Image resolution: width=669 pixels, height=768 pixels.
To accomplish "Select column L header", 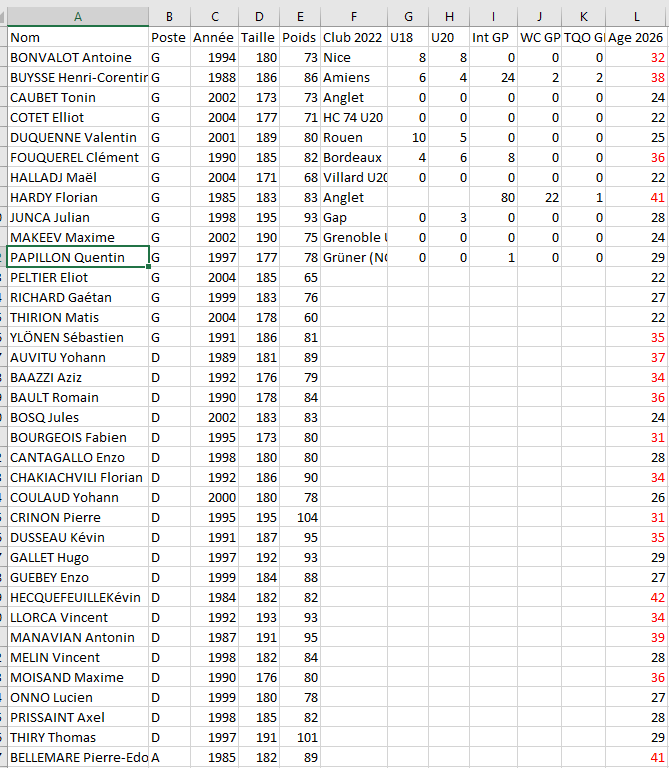I will [637, 17].
